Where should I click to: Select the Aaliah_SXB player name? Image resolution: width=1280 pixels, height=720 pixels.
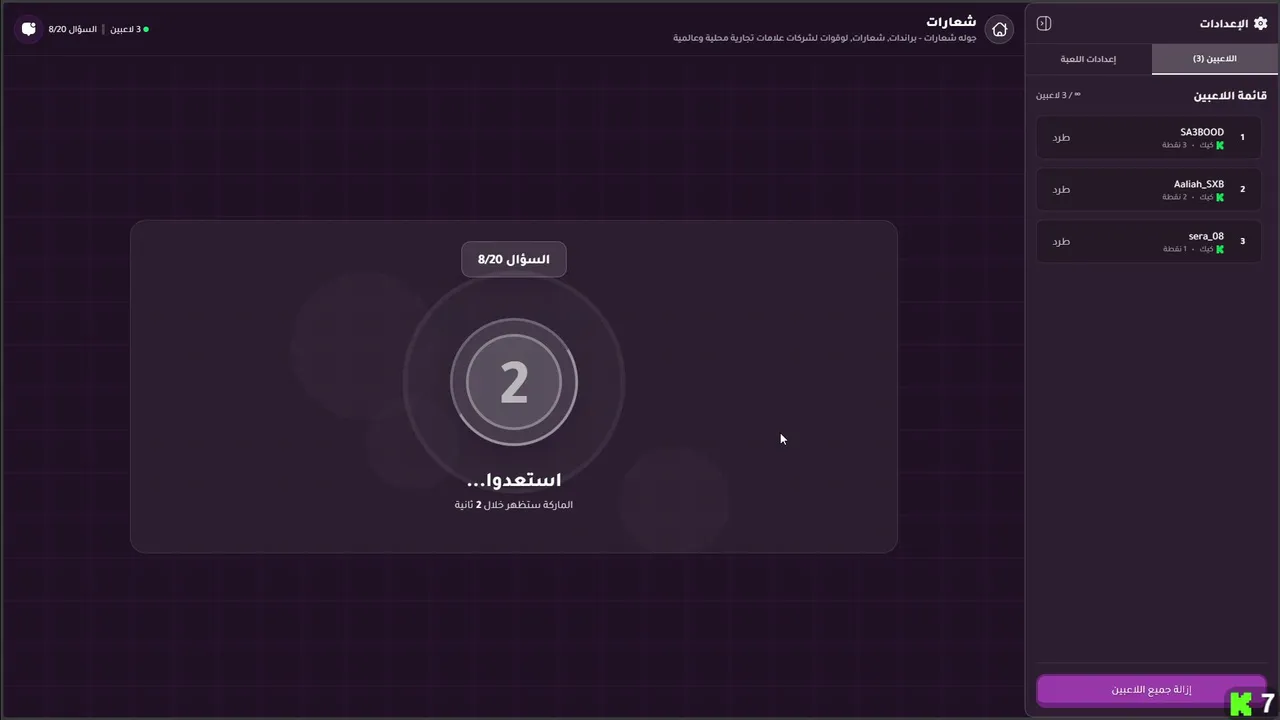1199,184
